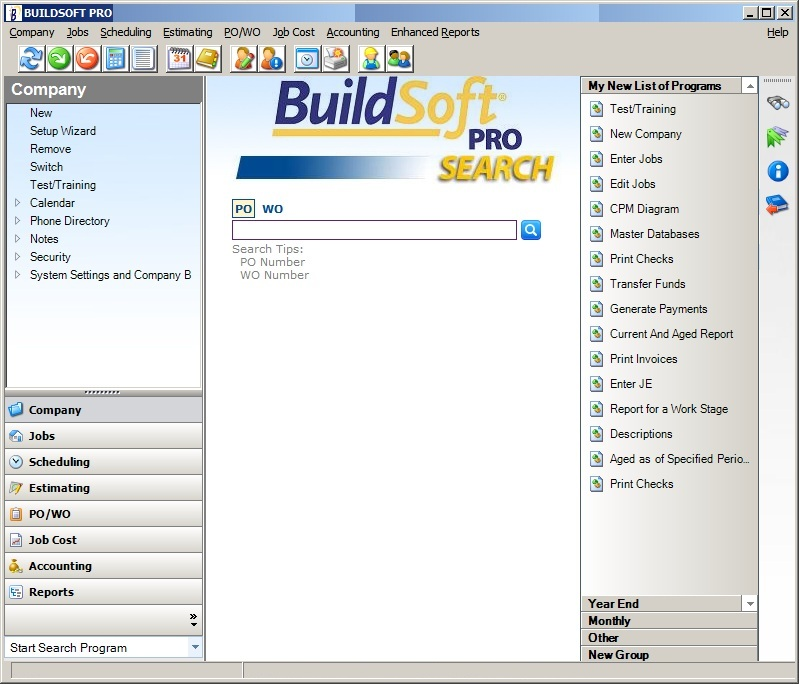The width and height of the screenshot is (799, 684).
Task: Open the calendar toolbar icon showing 31
Action: (179, 59)
